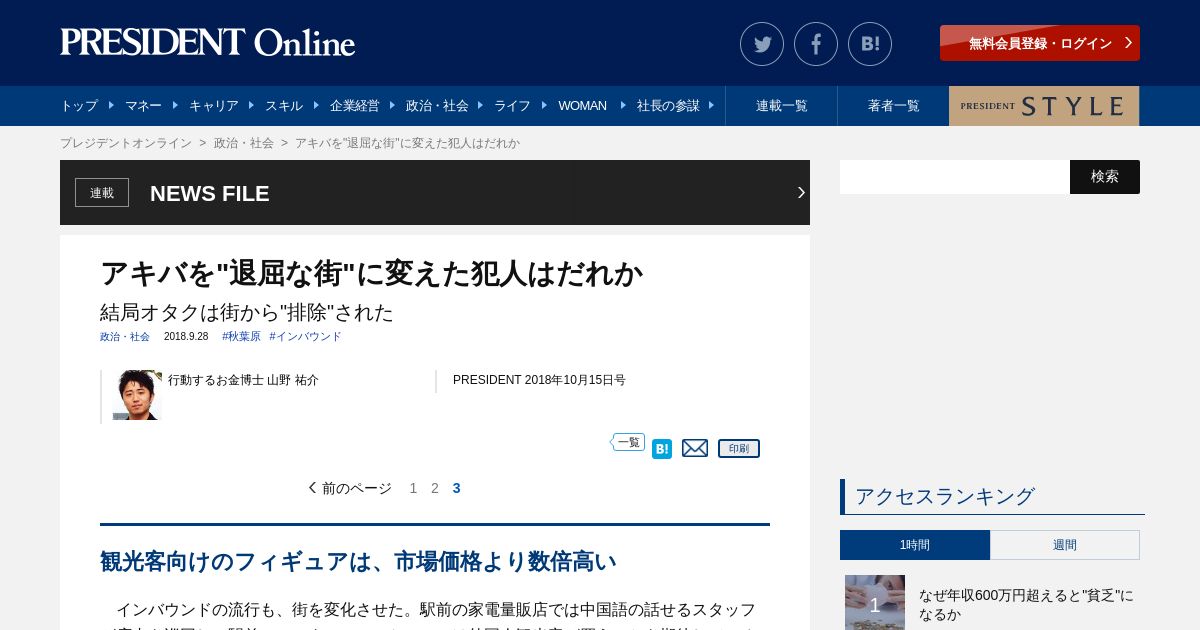Send article via the envelope mail icon
1200x630 pixels.
click(695, 448)
